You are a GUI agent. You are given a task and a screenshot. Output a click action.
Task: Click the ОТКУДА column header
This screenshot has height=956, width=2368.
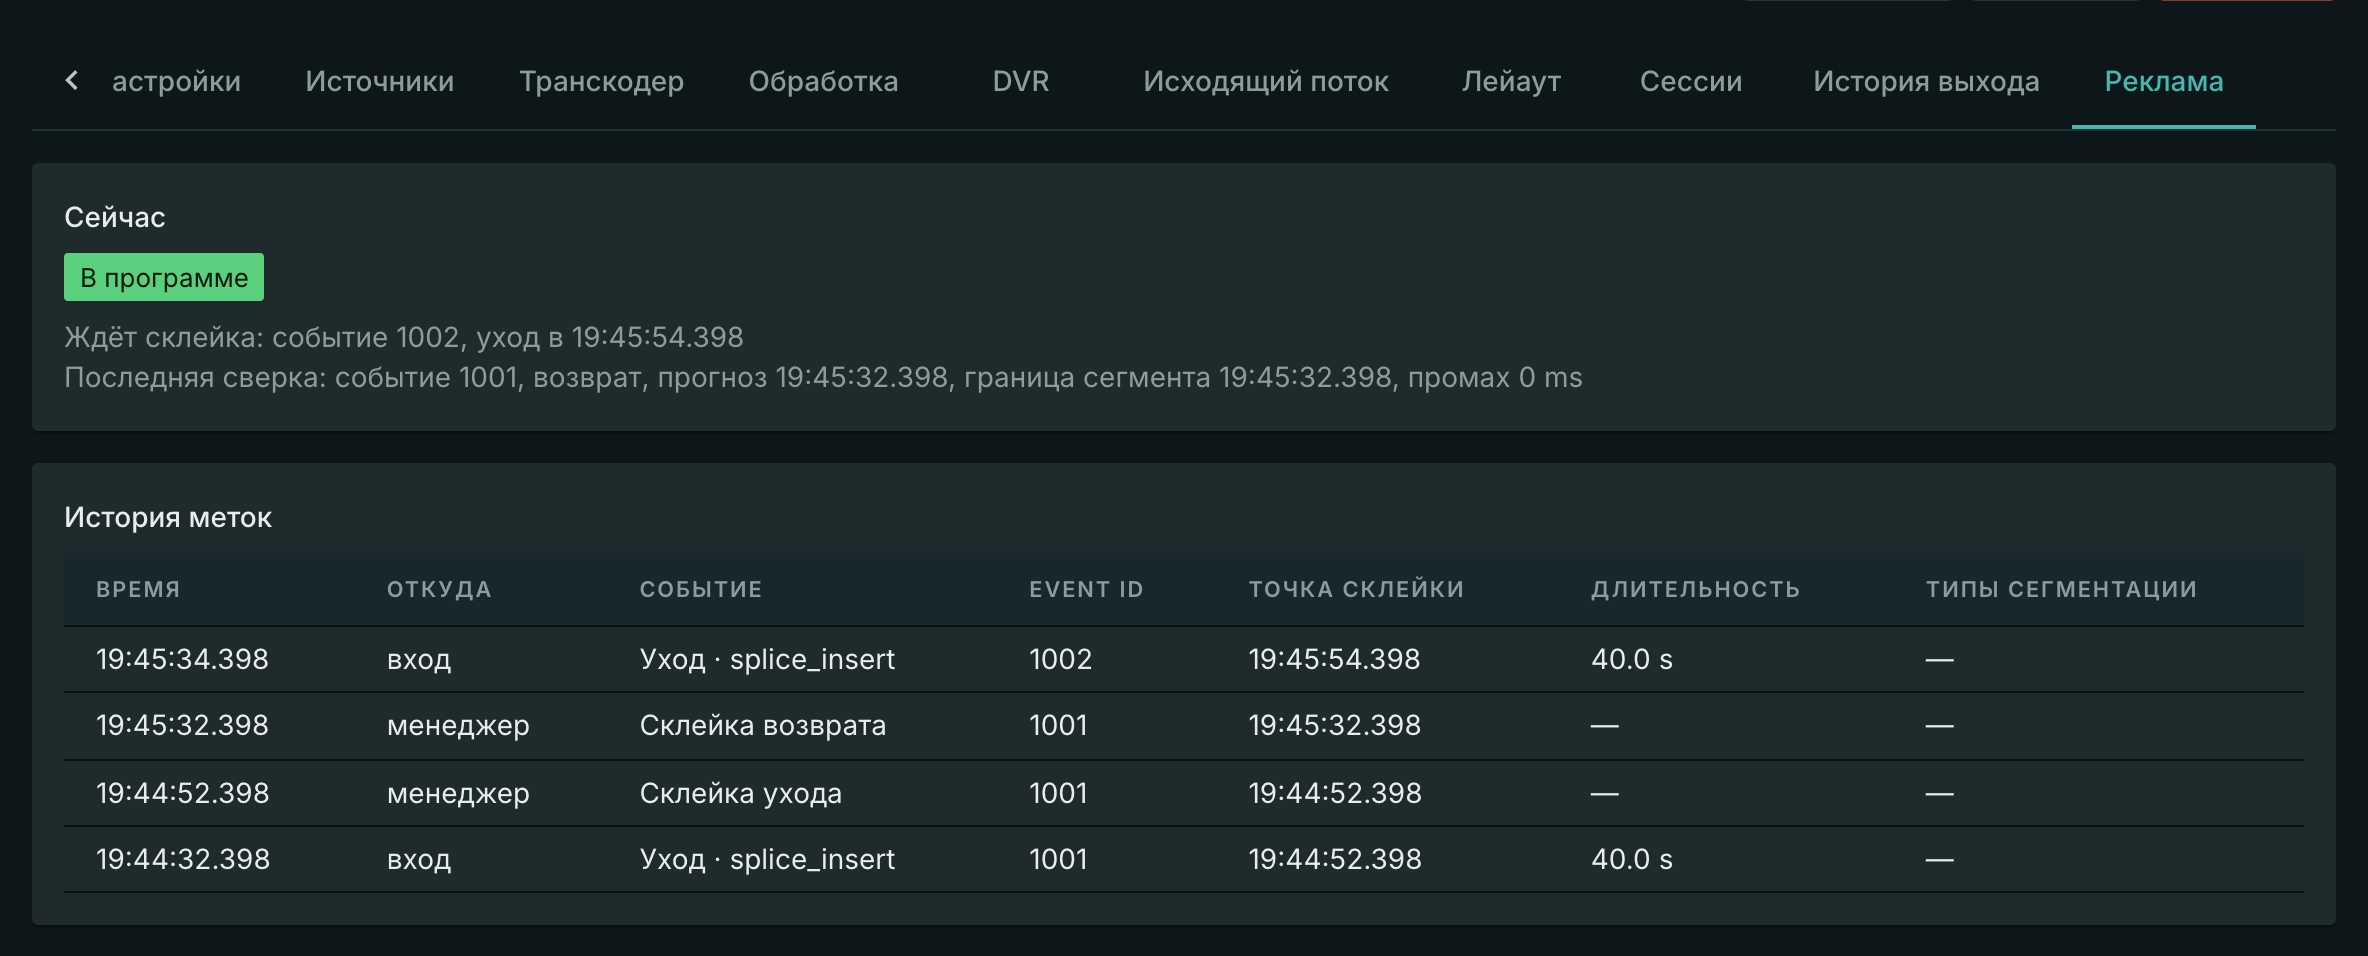(439, 589)
